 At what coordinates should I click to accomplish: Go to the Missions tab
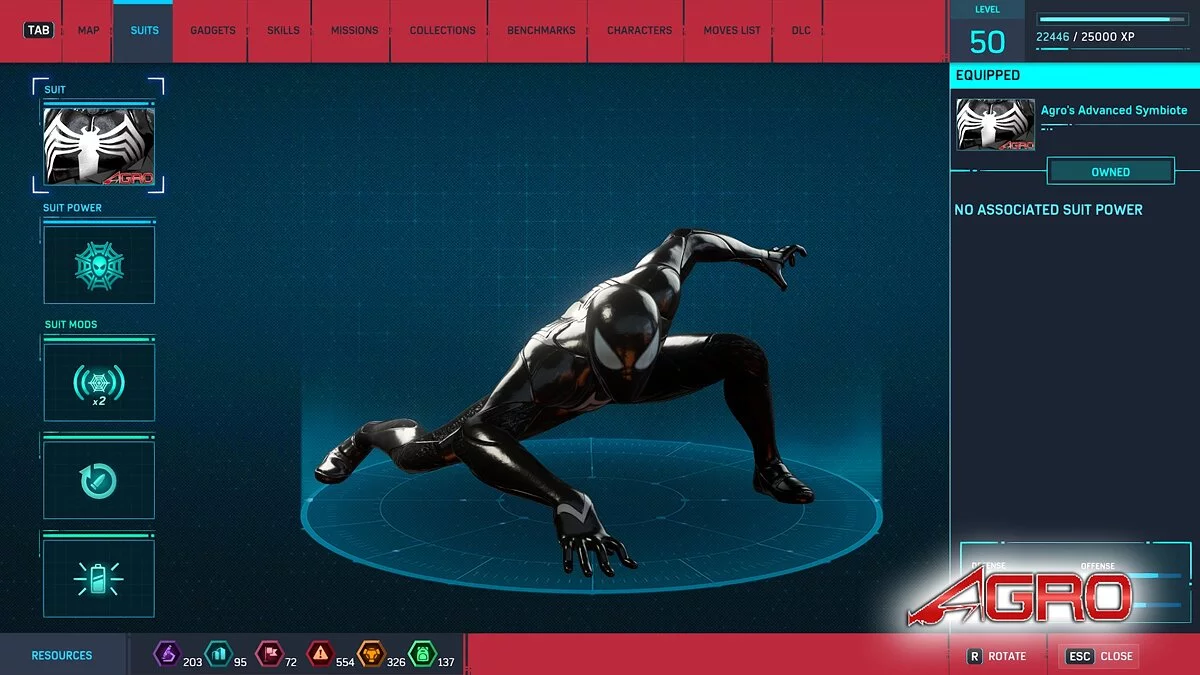pyautogui.click(x=354, y=30)
